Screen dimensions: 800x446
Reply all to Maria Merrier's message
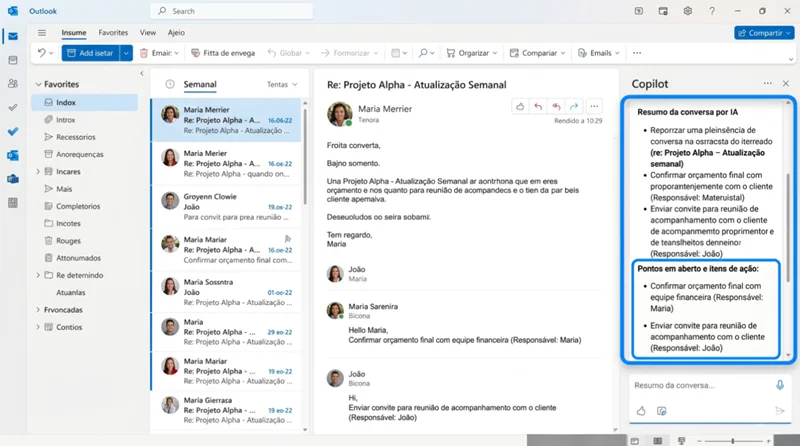[556, 106]
